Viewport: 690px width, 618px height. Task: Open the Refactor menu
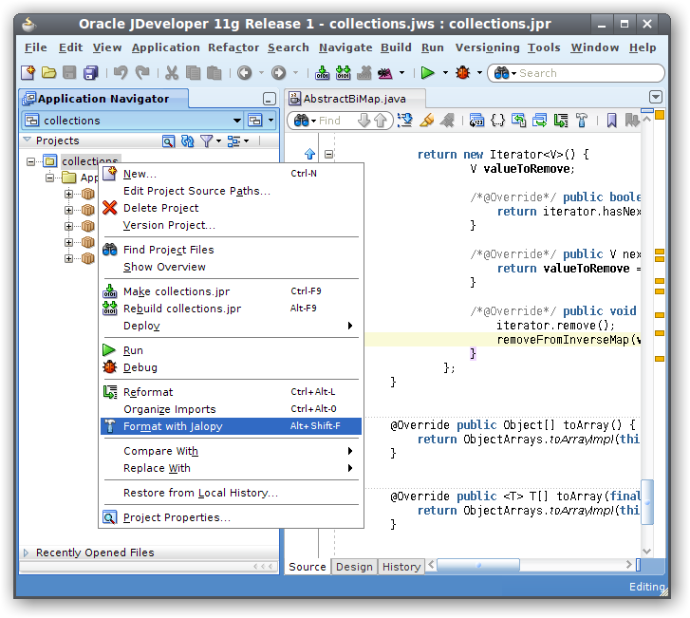click(234, 48)
